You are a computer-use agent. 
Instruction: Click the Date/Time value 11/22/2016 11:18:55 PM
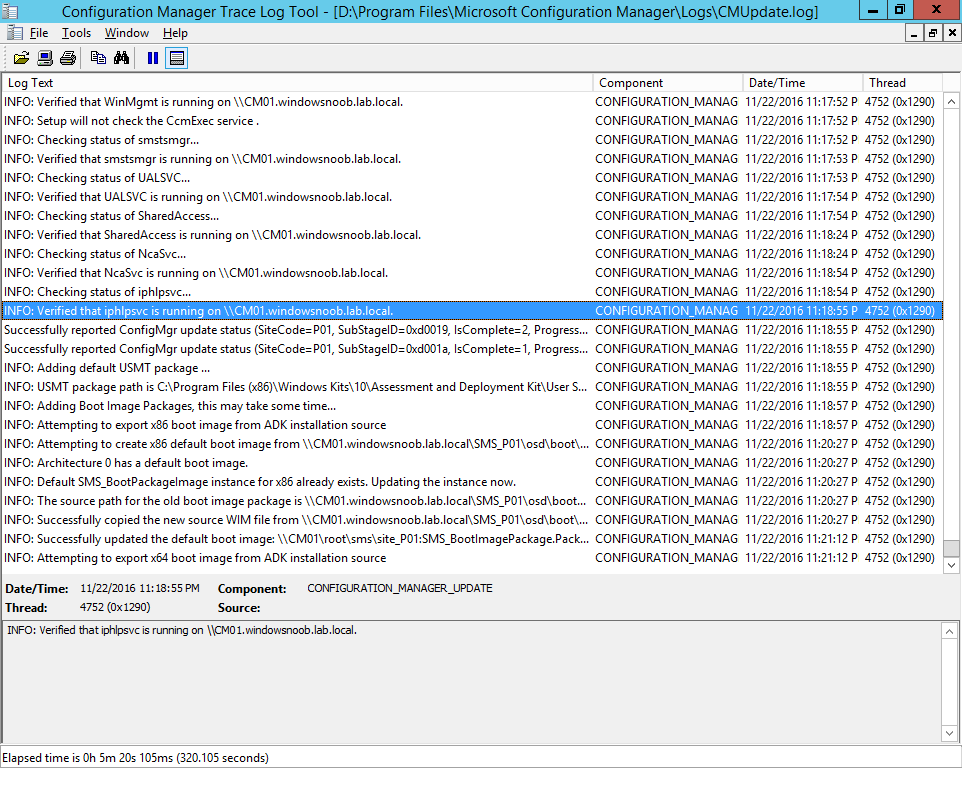pyautogui.click(x=140, y=589)
